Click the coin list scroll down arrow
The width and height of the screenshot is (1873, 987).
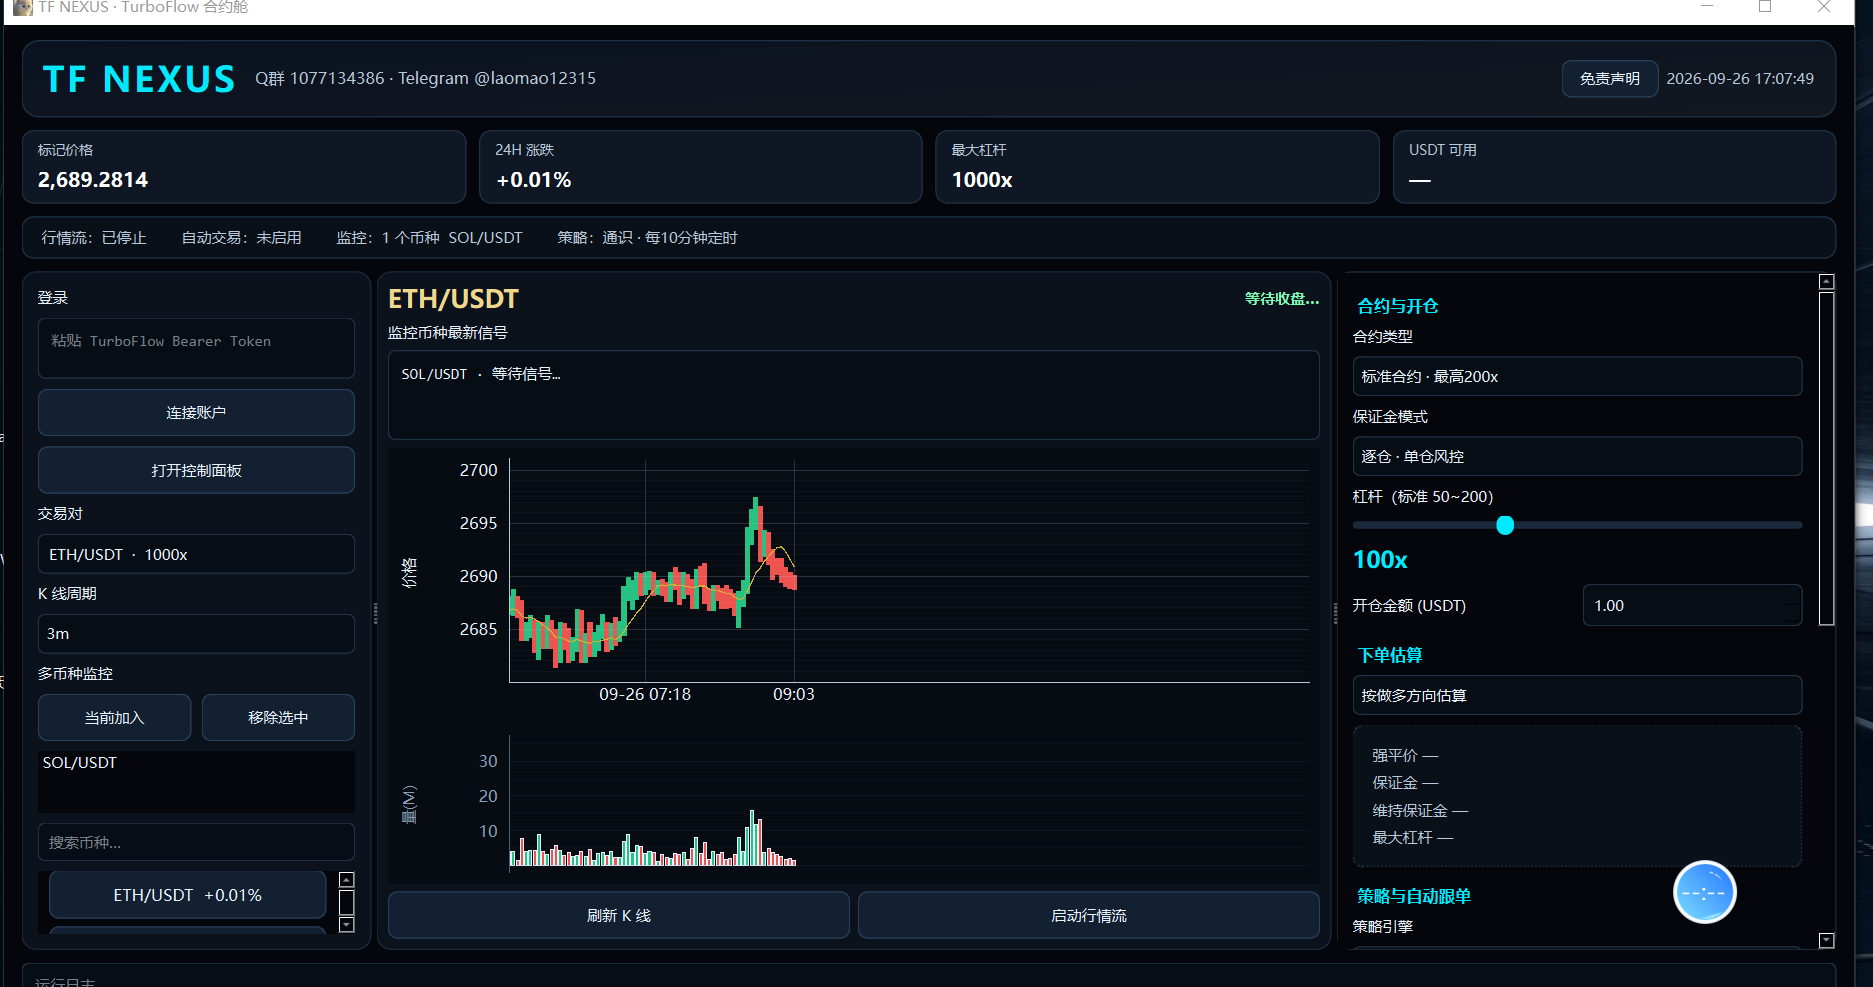pos(347,925)
